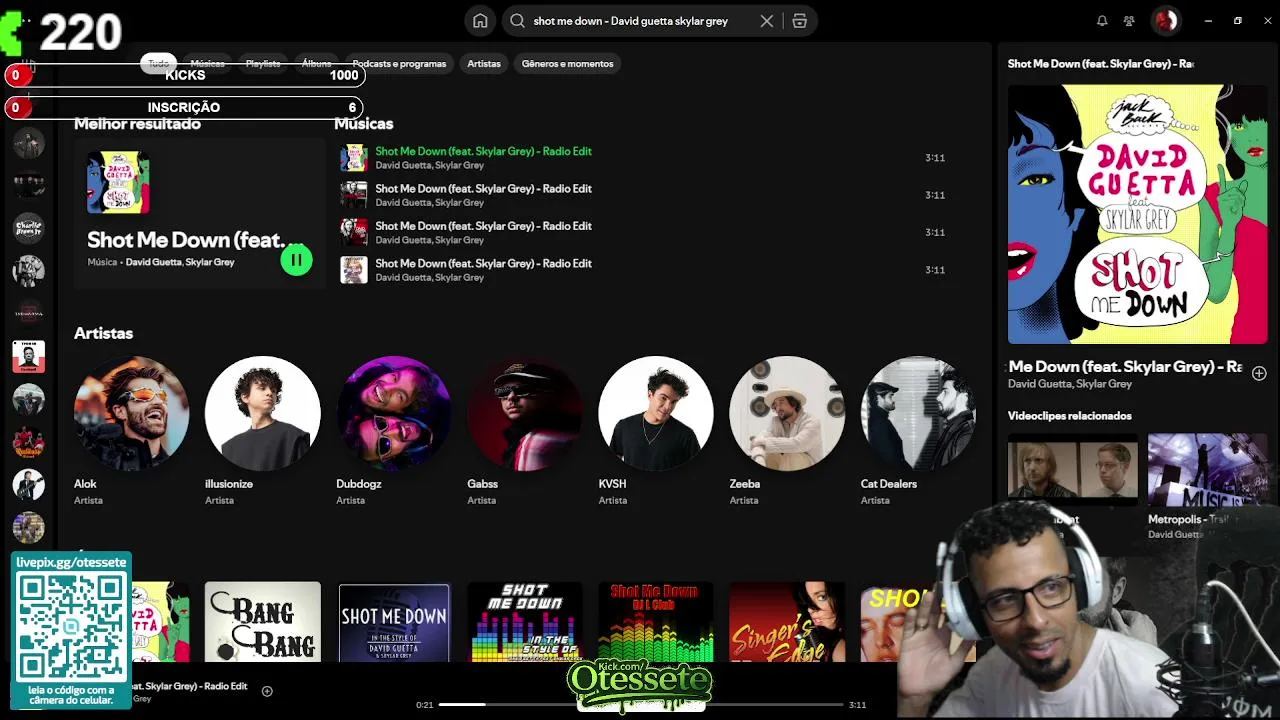The width and height of the screenshot is (1280, 720).
Task: Open David Guetta link in best result
Action: click(153, 262)
